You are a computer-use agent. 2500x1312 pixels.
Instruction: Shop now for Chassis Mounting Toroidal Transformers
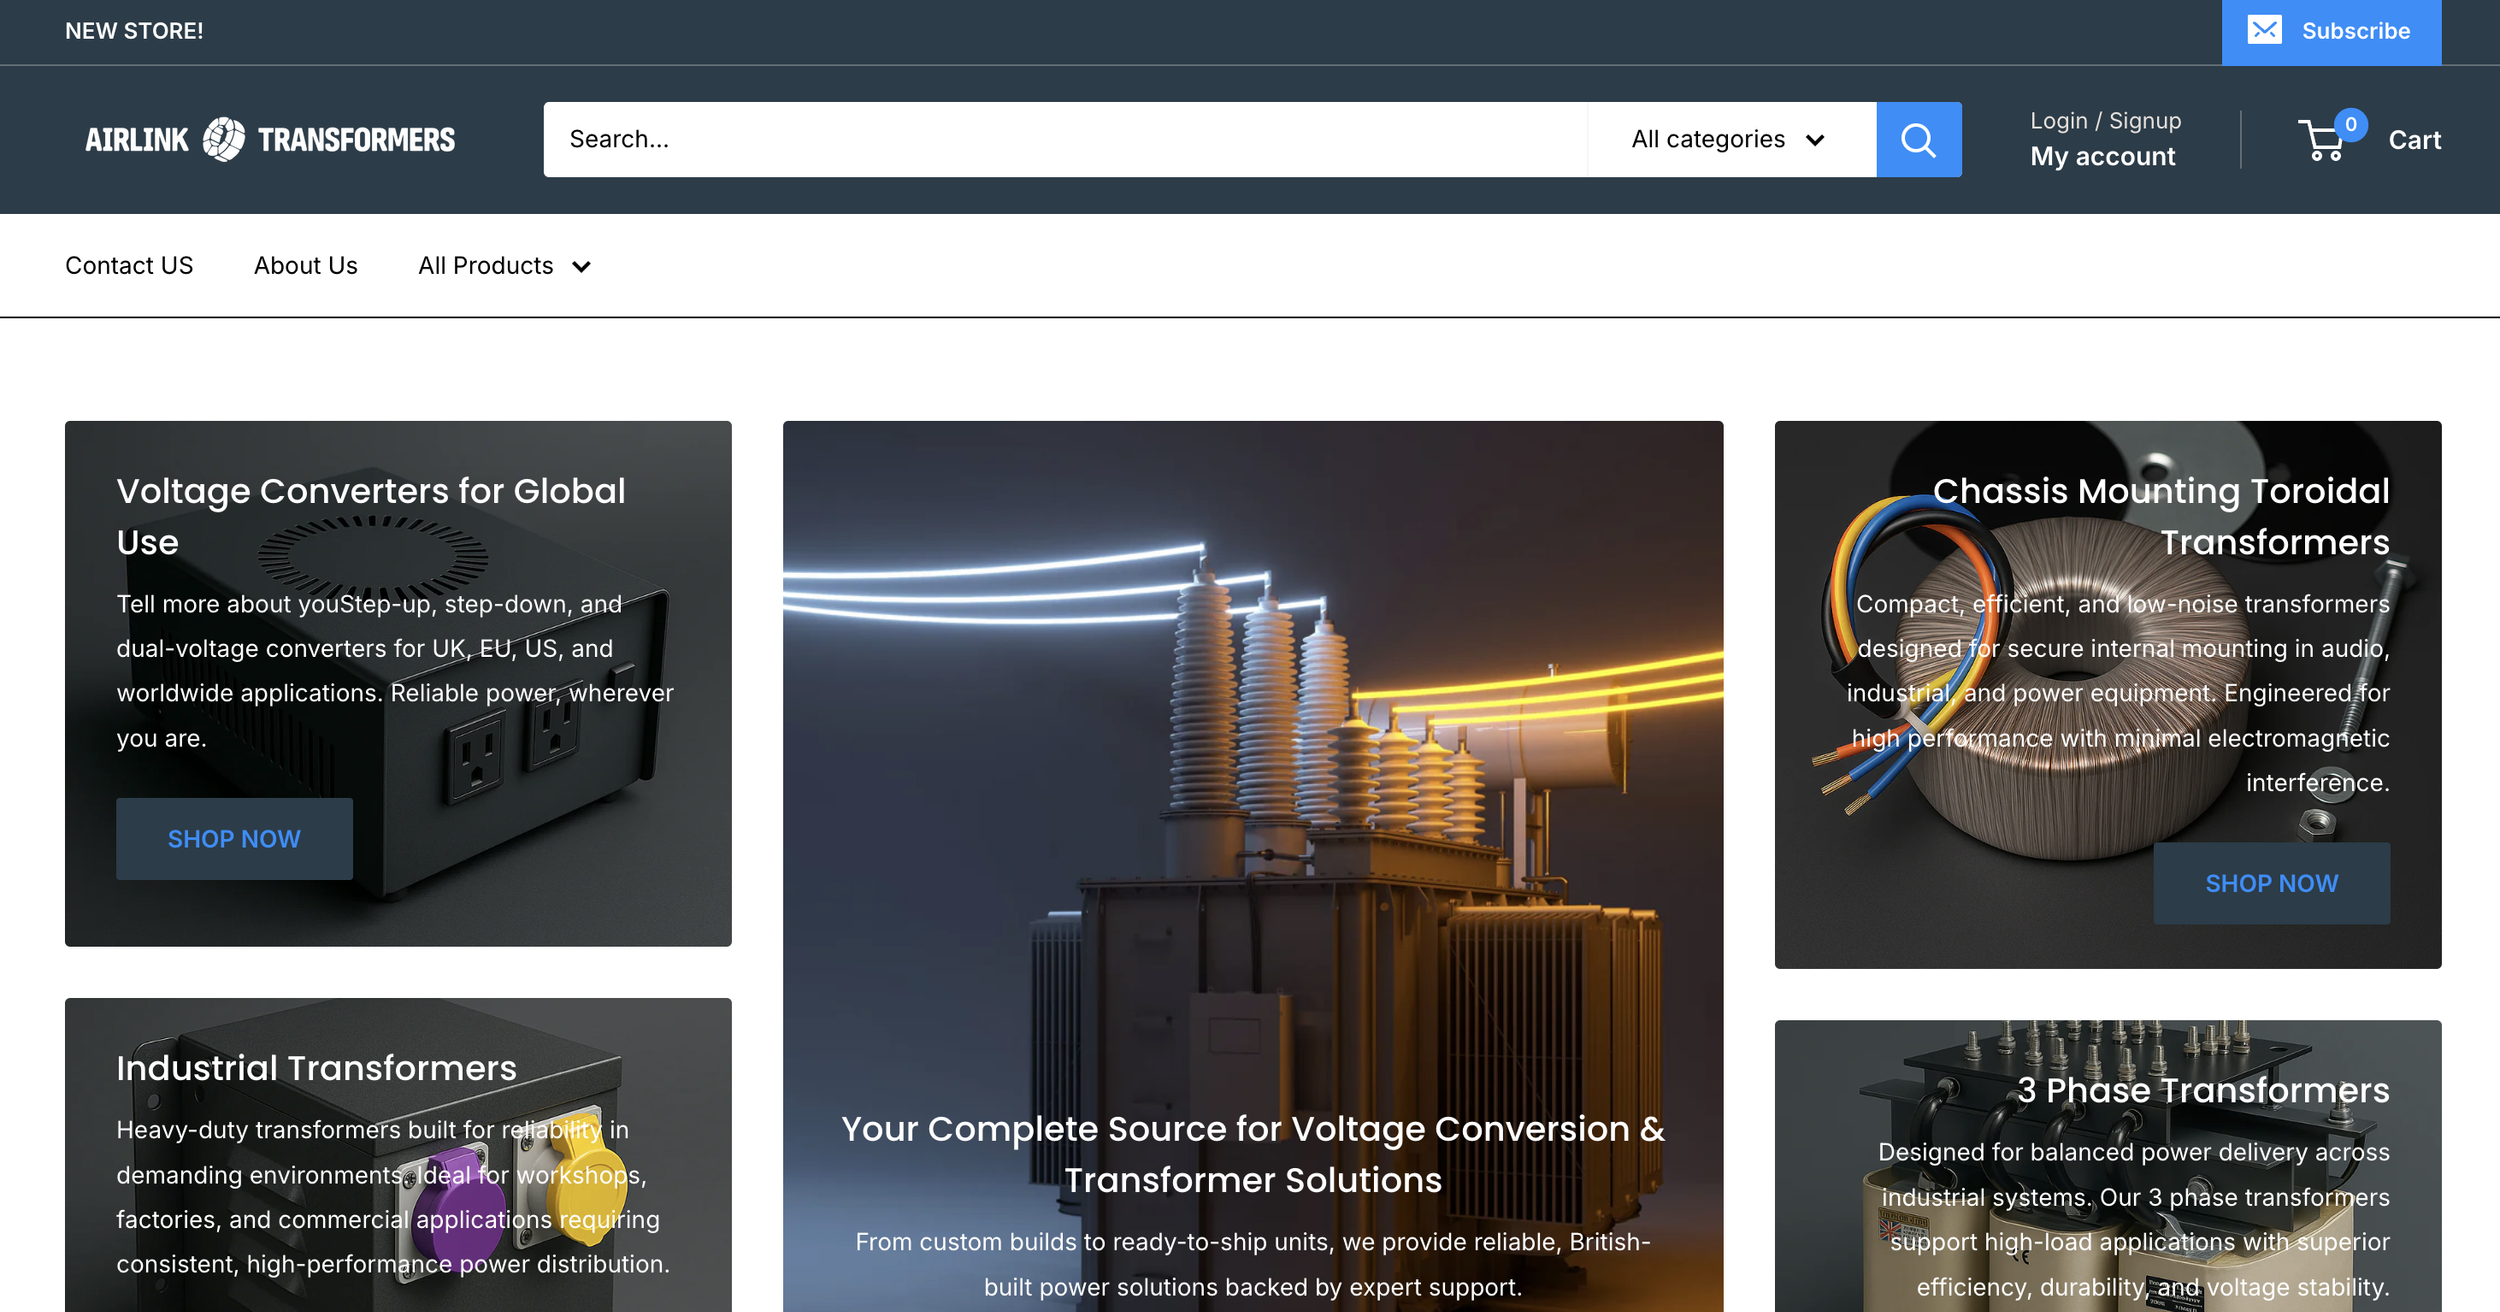click(2271, 883)
